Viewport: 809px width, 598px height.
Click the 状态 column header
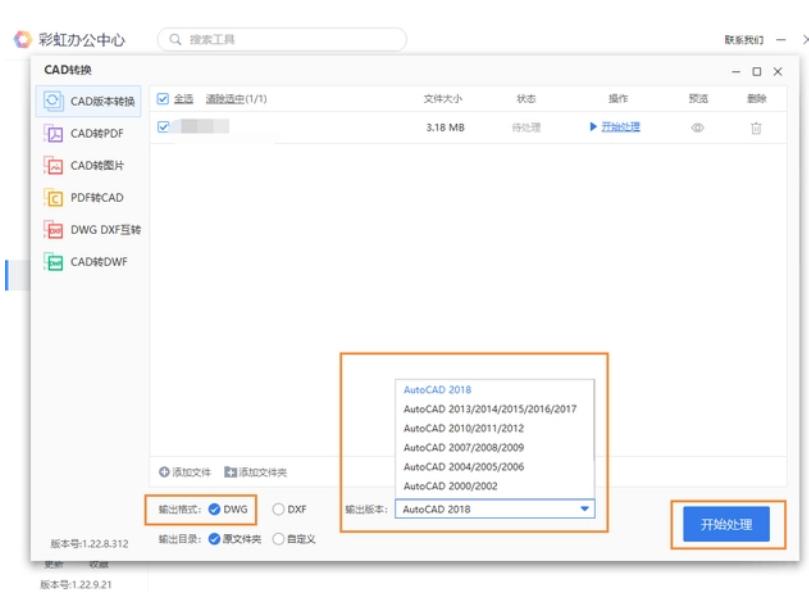[x=526, y=99]
